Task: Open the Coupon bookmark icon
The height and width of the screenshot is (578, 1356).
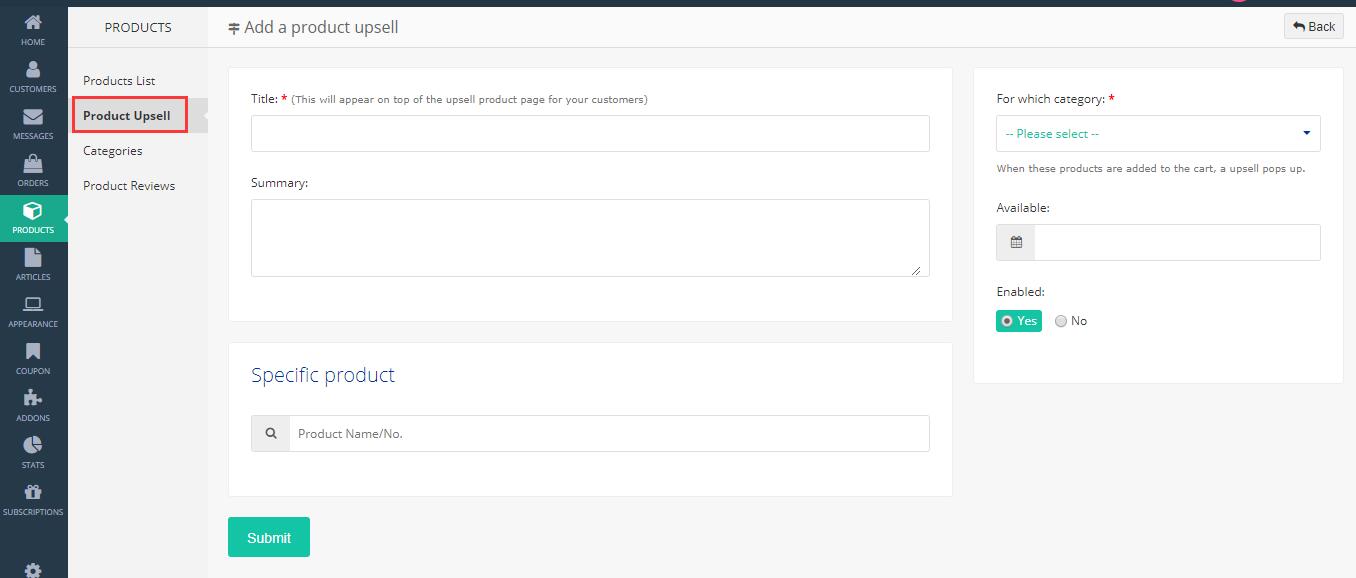Action: pos(33,352)
